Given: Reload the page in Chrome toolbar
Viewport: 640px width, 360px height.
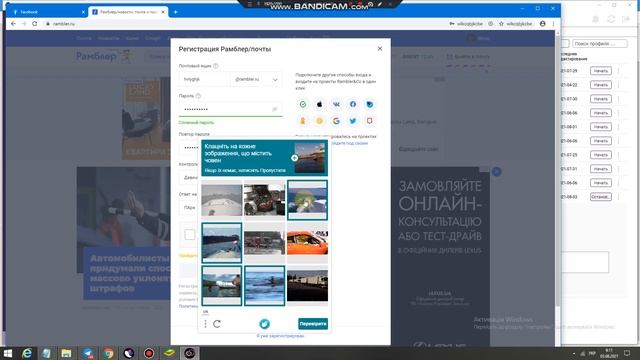Looking at the screenshot, I should (35, 24).
